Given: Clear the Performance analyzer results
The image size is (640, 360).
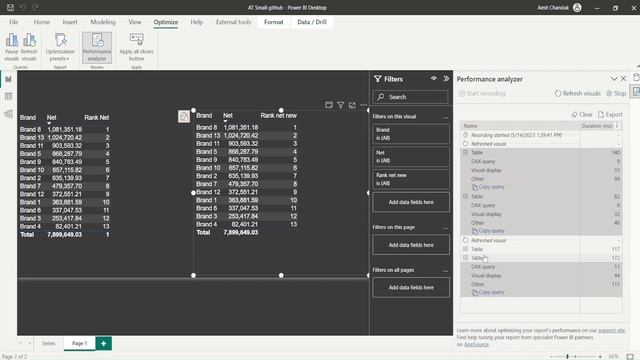Looking at the screenshot, I should pos(582,115).
